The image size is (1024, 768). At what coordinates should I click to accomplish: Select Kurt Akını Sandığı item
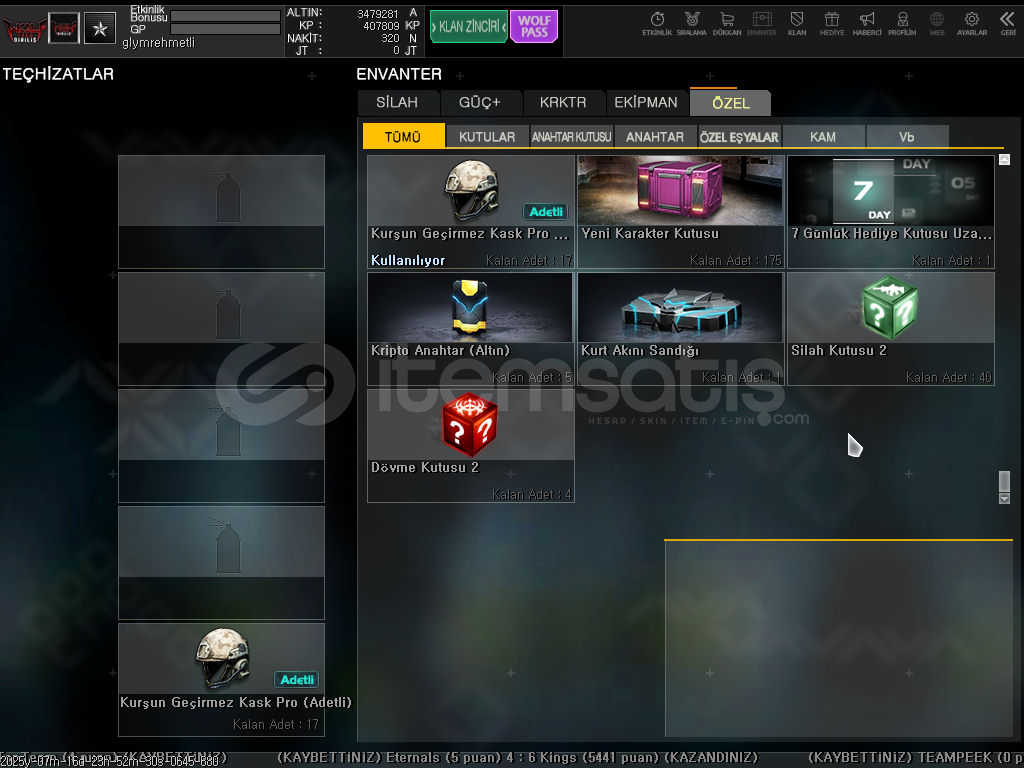point(680,328)
